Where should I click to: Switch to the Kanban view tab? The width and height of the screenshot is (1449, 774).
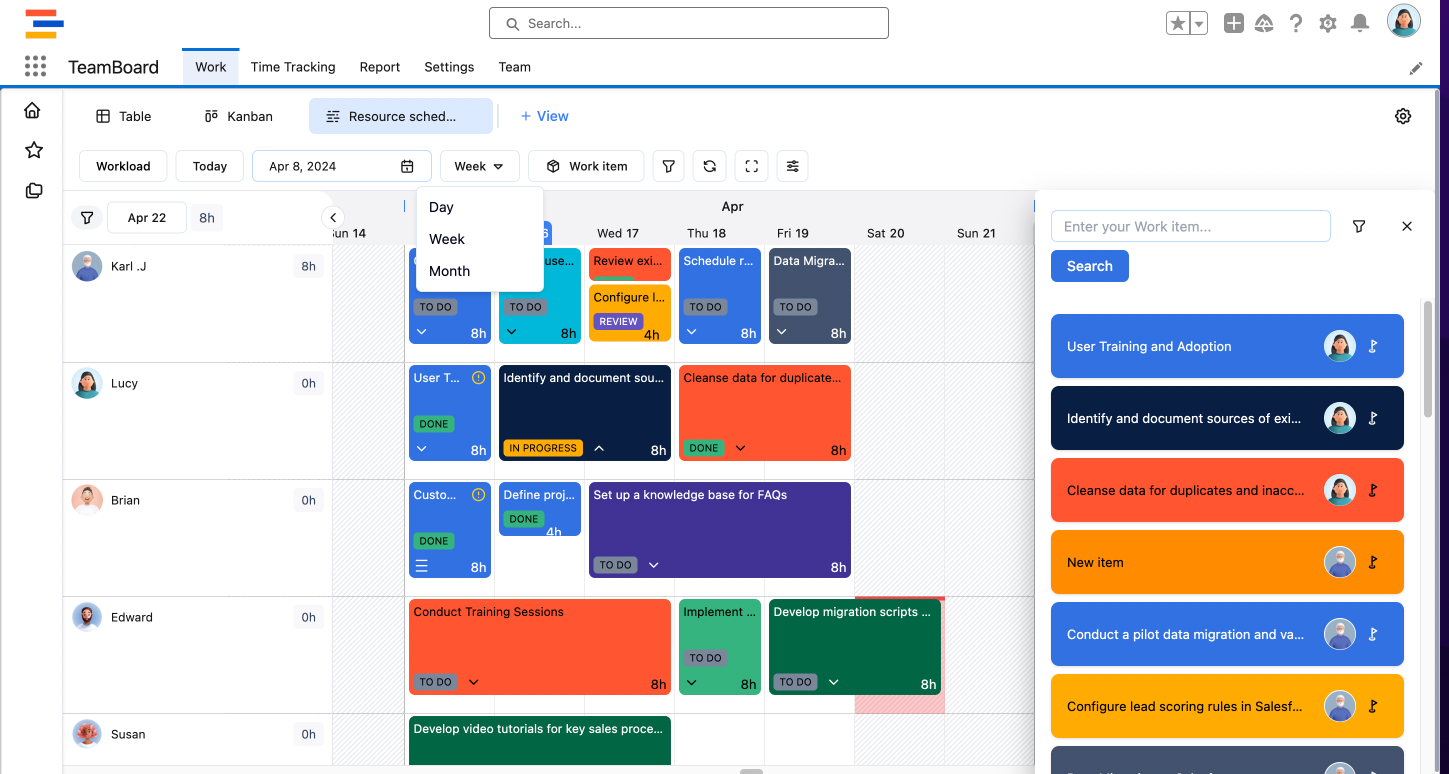(239, 116)
